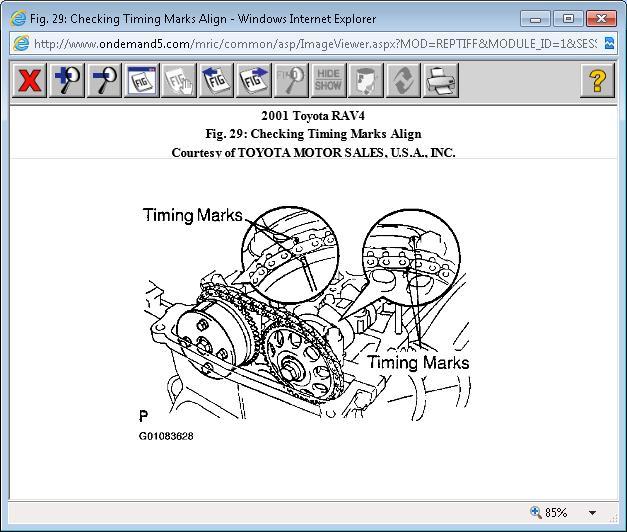Zoom out with the minus magnifier tool

[104, 80]
